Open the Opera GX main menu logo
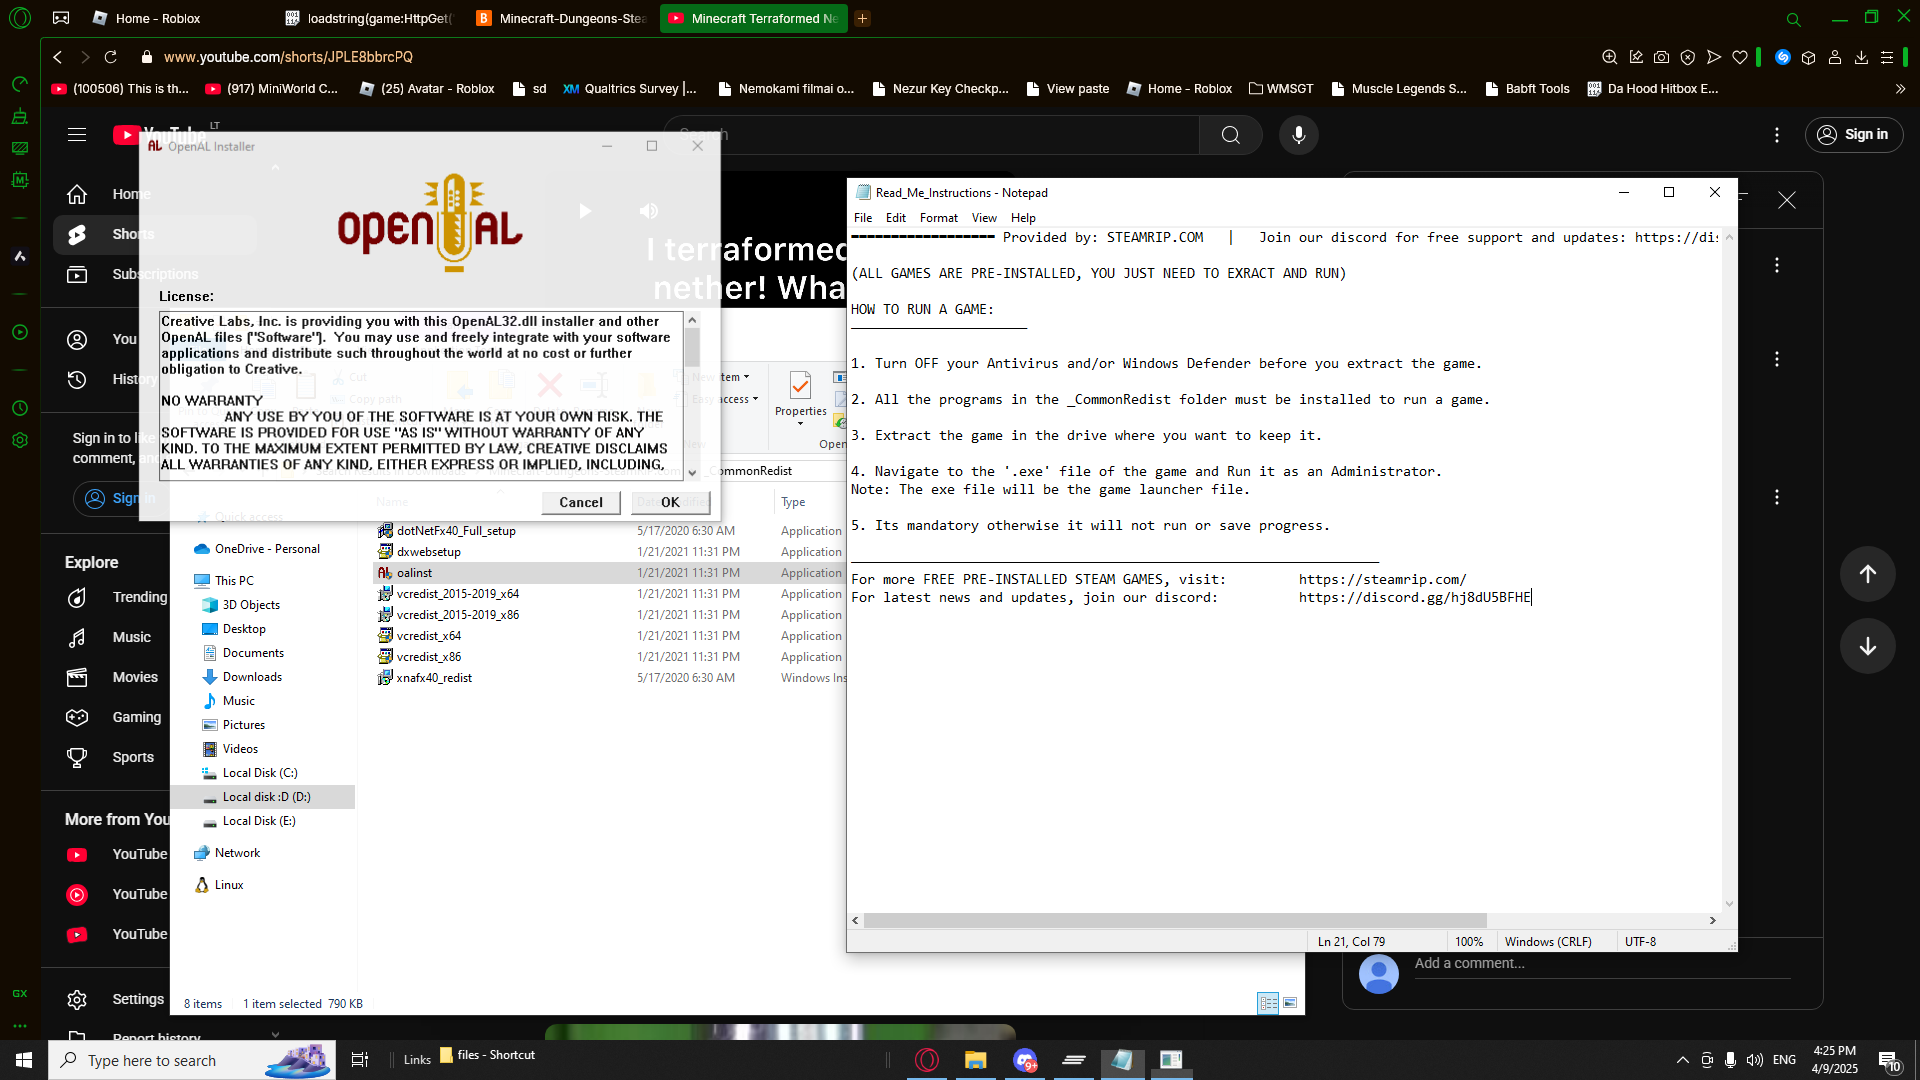The width and height of the screenshot is (1920, 1080). point(20,18)
